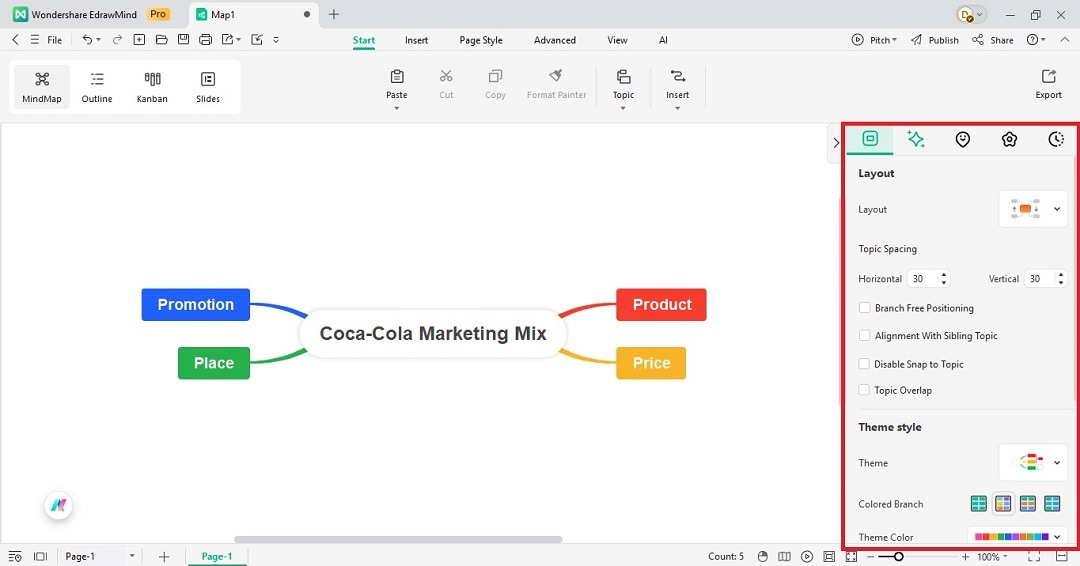Enable Branch Free Positioning checkbox
This screenshot has width=1080, height=566.
point(864,308)
